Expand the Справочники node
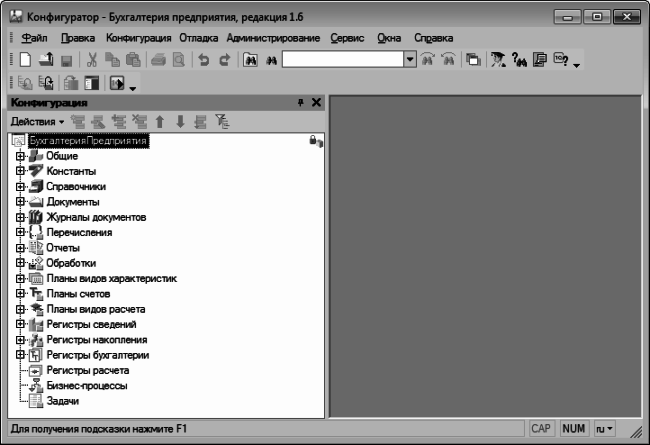The image size is (650, 445). coord(20,187)
